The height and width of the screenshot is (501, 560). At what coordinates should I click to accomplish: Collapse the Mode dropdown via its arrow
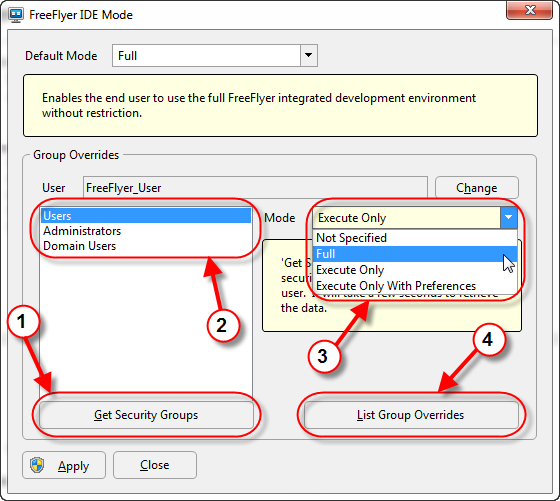click(509, 217)
